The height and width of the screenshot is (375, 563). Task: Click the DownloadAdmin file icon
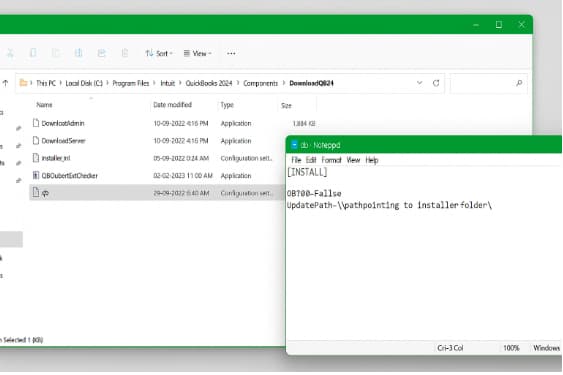point(36,123)
